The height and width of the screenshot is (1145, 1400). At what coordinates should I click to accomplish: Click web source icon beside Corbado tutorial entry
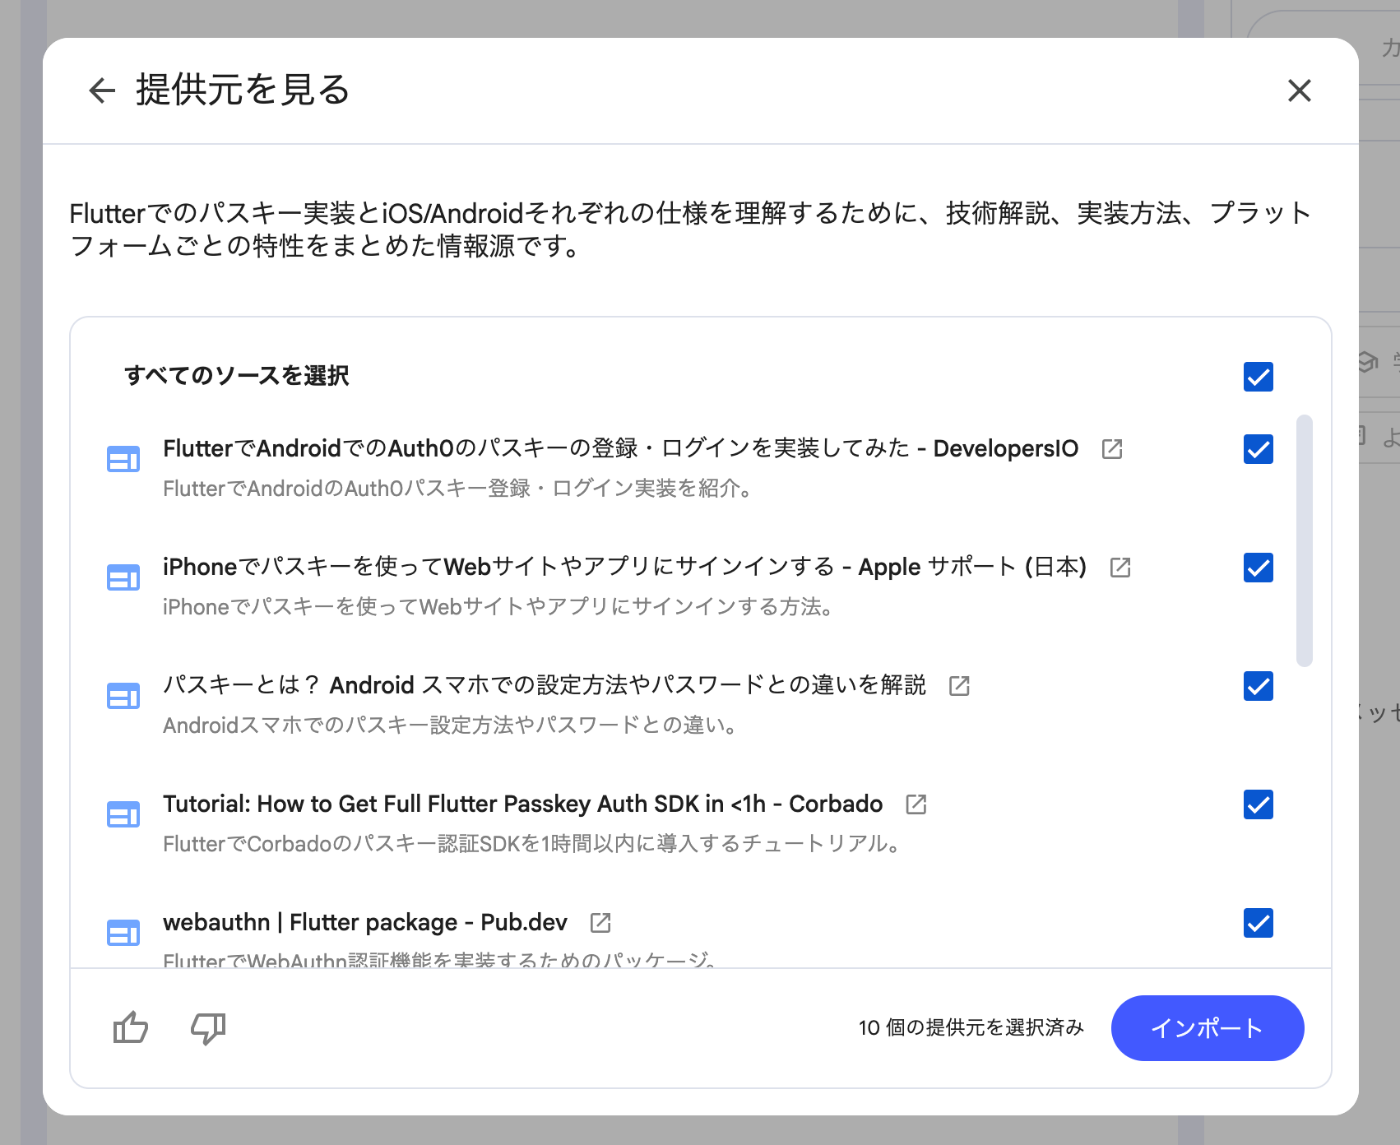(123, 814)
